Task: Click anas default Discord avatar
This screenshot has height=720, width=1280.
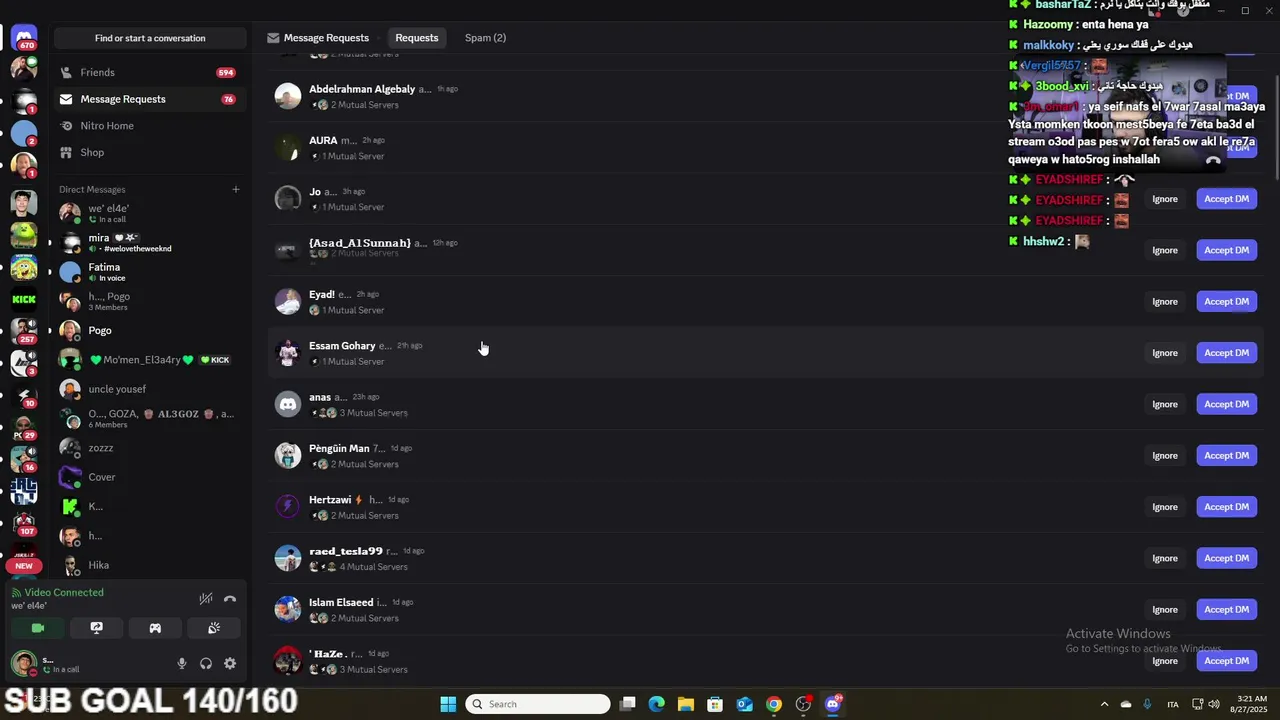Action: pos(288,404)
